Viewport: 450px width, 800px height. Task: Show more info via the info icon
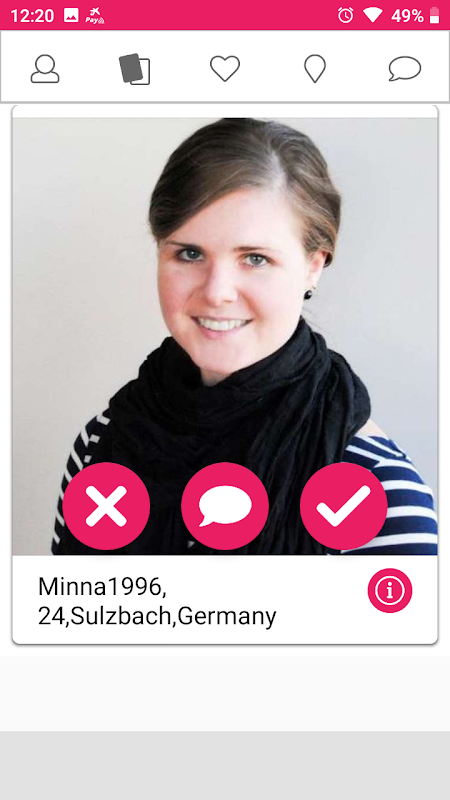pyautogui.click(x=390, y=590)
